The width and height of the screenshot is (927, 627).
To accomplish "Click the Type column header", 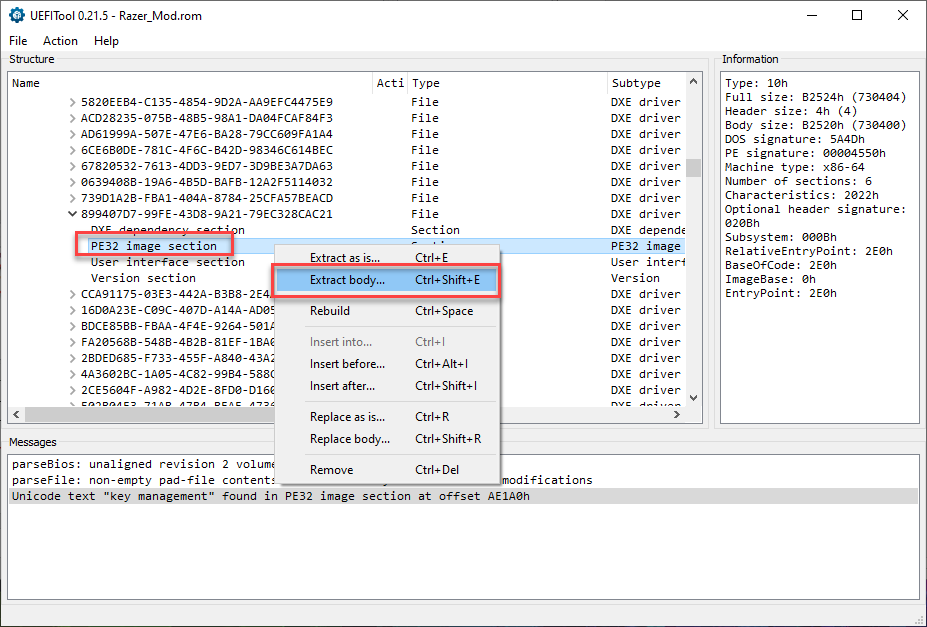I will pos(507,83).
